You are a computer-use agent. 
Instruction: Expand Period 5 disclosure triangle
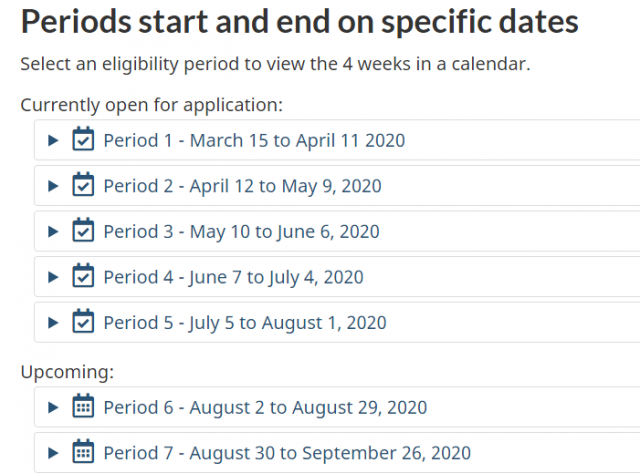coord(53,323)
